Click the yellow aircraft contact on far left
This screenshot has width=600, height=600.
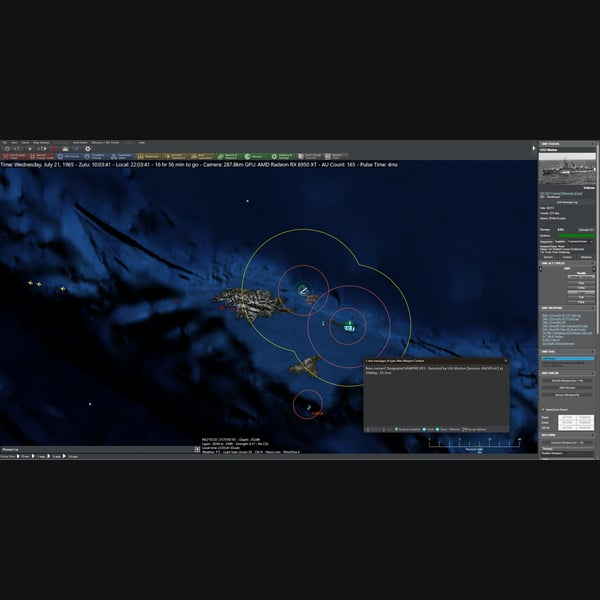tap(30, 283)
